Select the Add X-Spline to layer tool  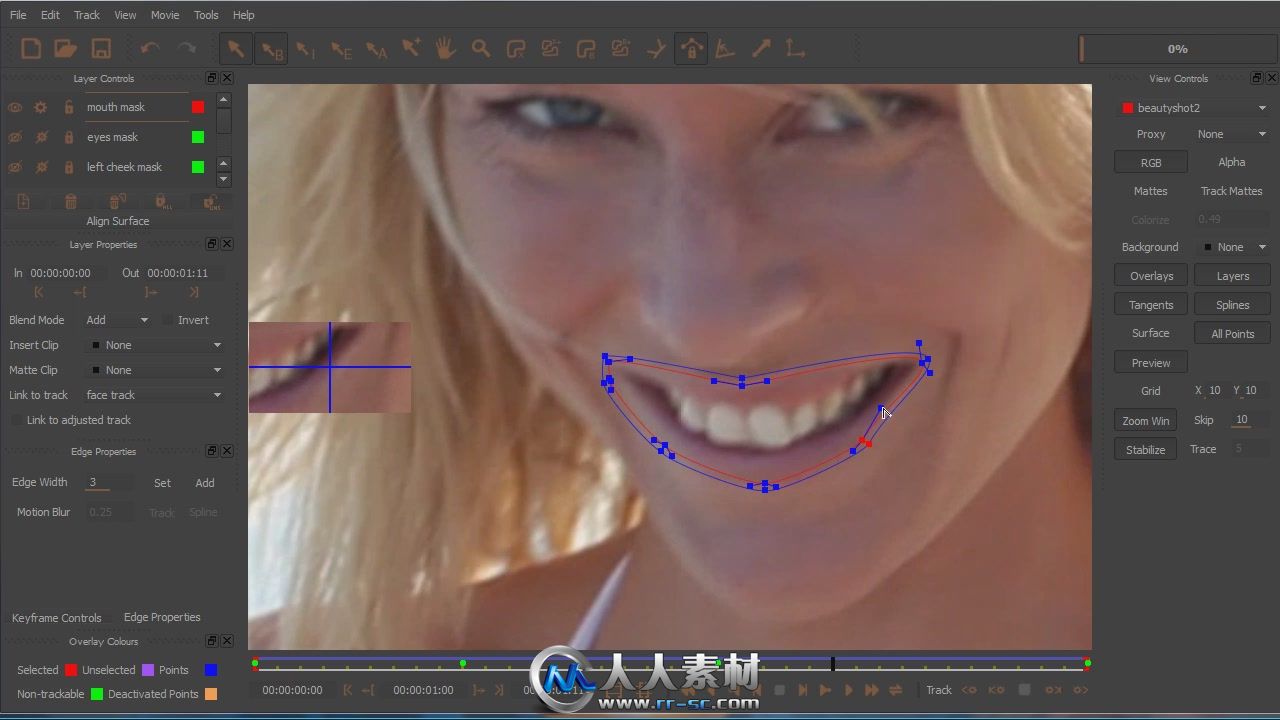pos(551,48)
